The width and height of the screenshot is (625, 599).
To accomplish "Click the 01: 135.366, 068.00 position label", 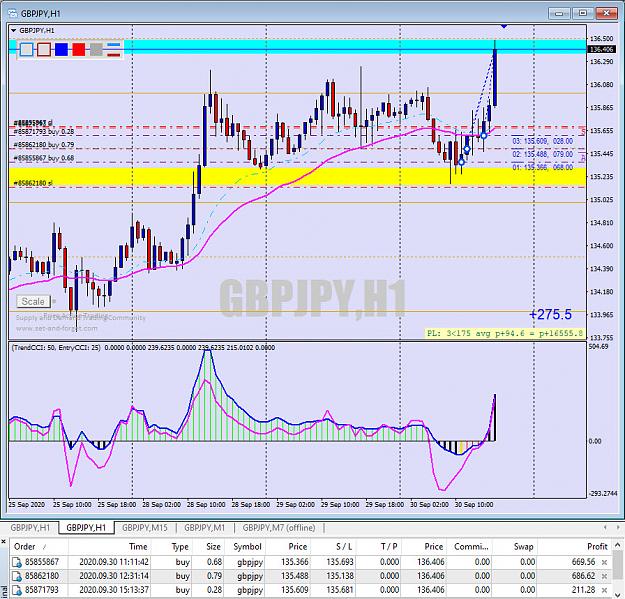I will click(542, 167).
